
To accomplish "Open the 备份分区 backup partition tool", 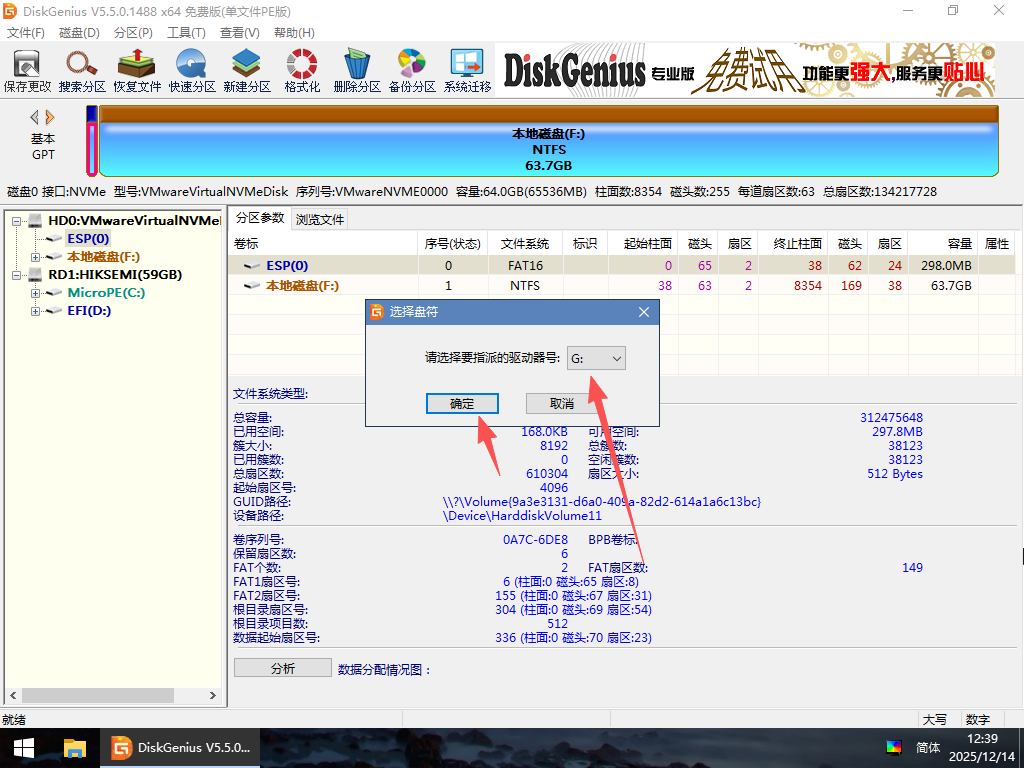I will point(412,70).
